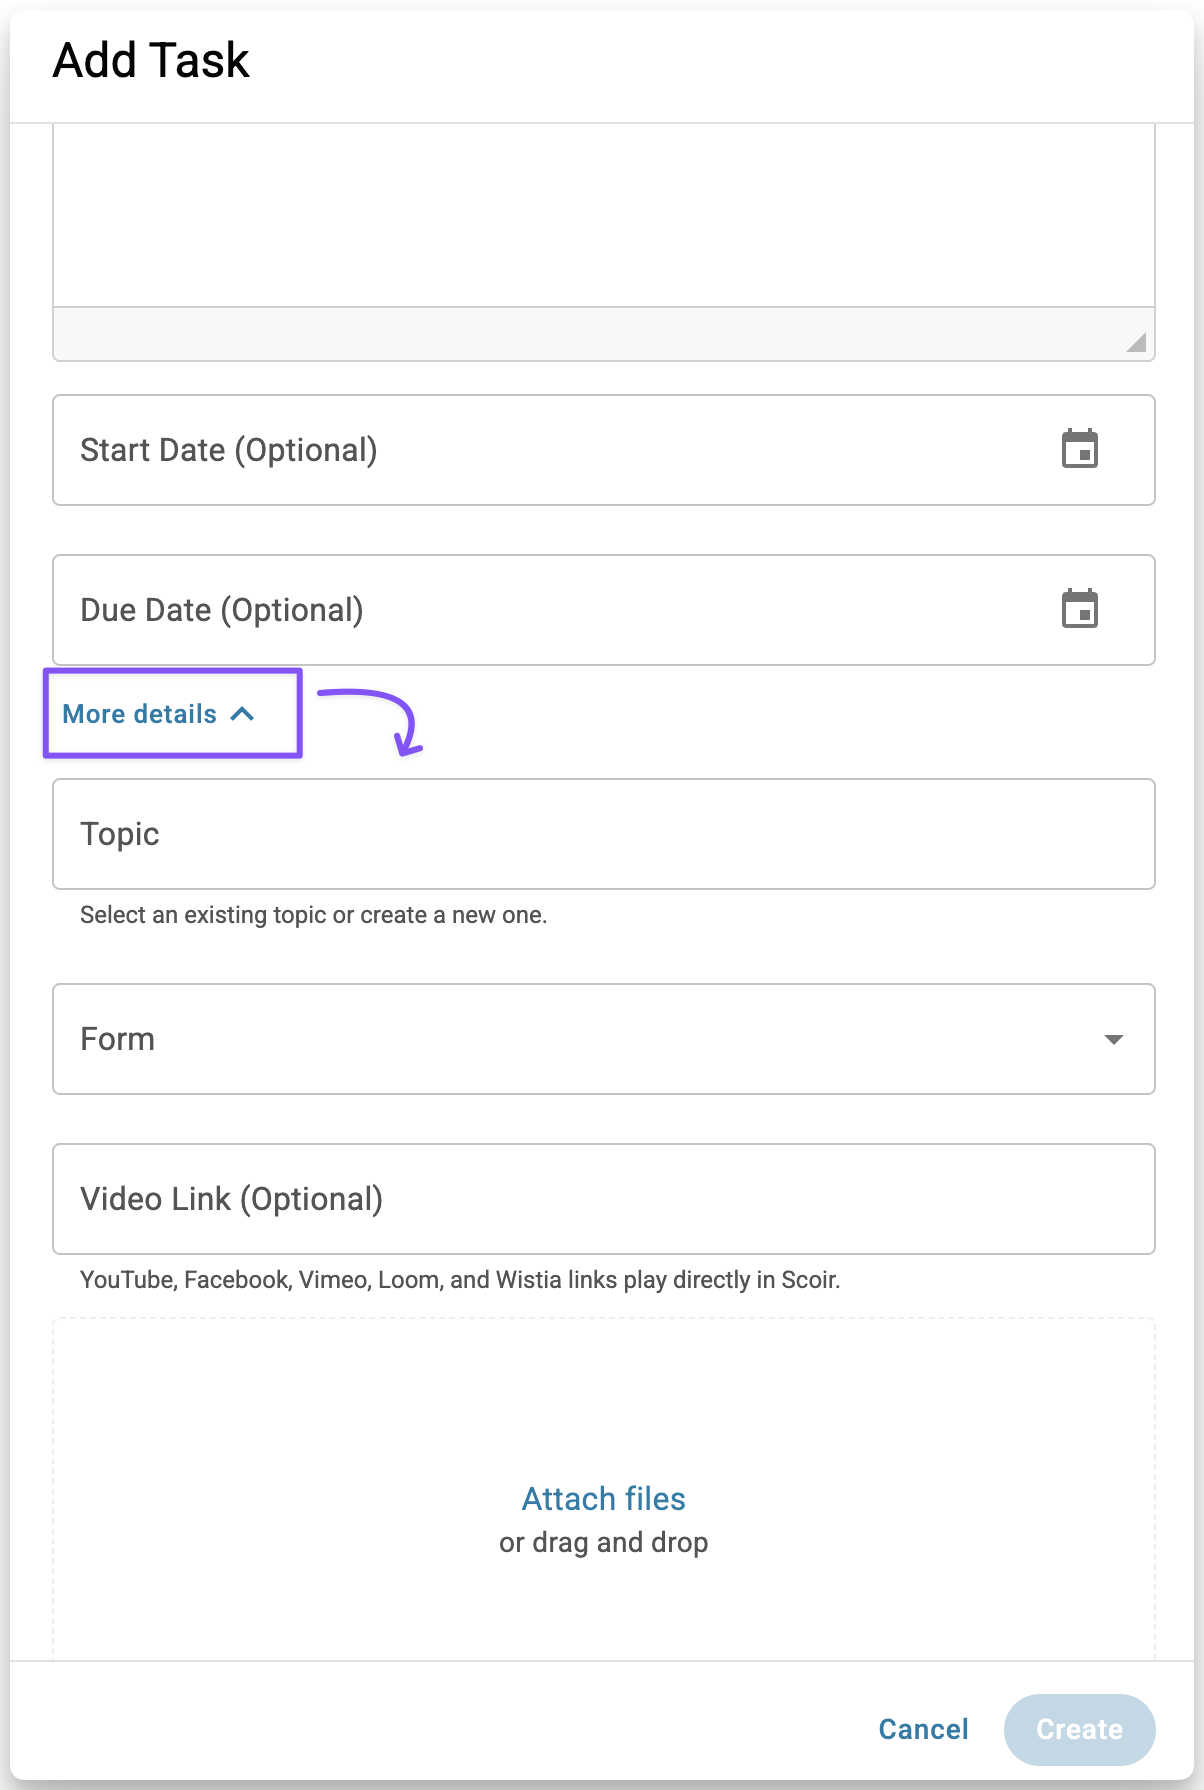Viewport: 1204px width, 1790px height.
Task: Click the Form dropdown arrow
Action: [x=1113, y=1040]
